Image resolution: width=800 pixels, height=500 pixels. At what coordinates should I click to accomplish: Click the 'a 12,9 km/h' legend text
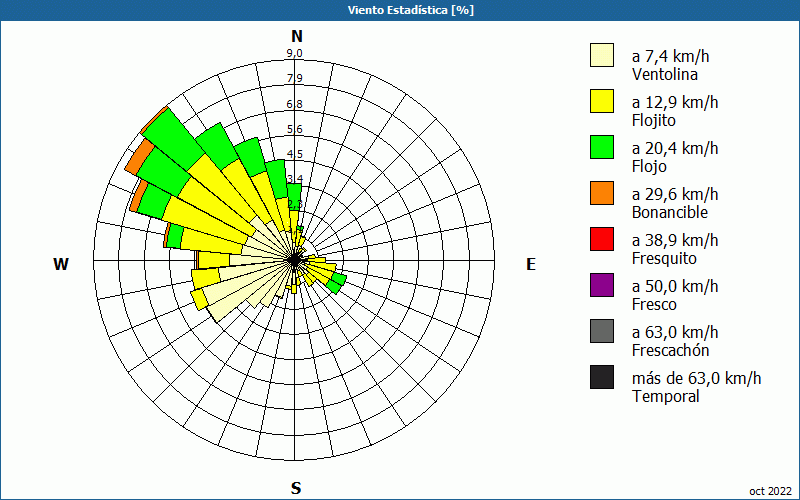coord(675,102)
